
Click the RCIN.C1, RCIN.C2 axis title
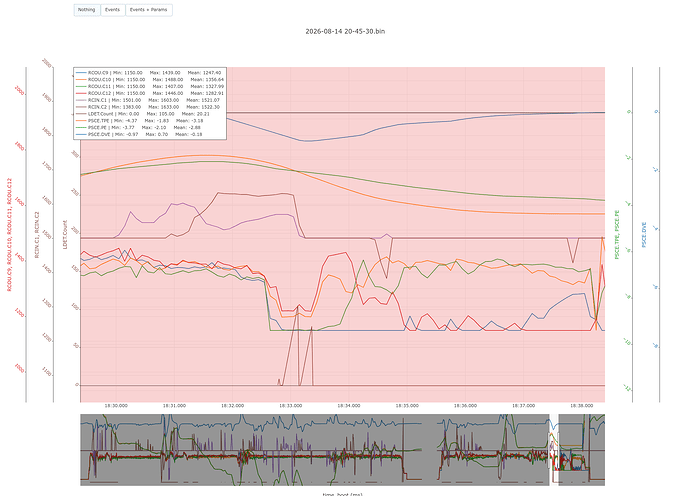37,235
